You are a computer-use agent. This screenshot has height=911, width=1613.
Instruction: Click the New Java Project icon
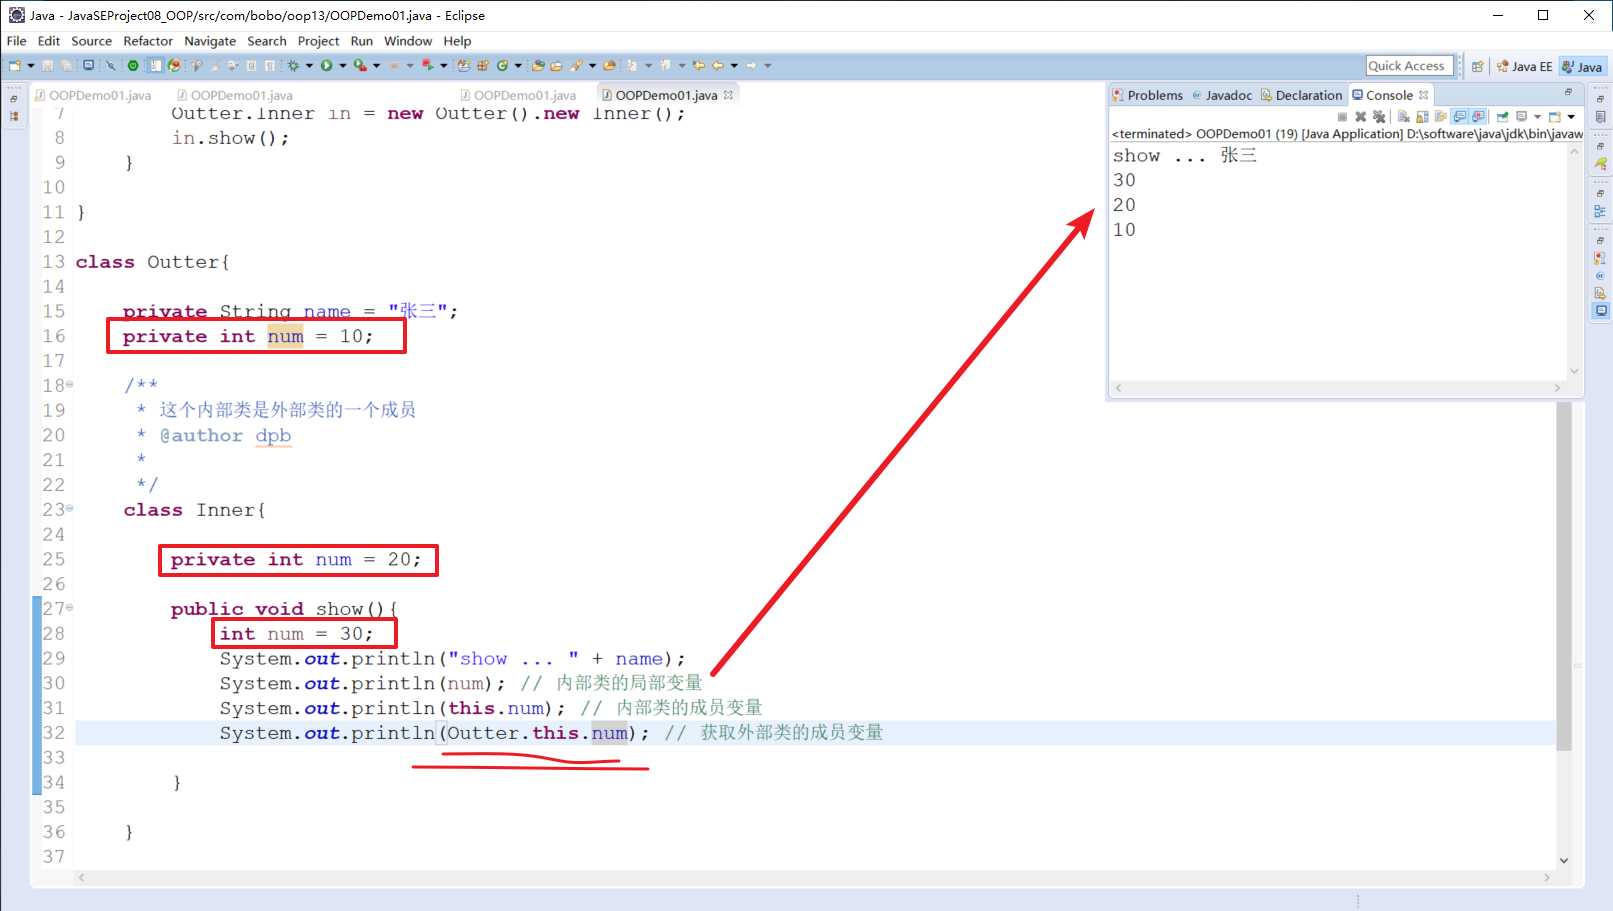(x=464, y=65)
